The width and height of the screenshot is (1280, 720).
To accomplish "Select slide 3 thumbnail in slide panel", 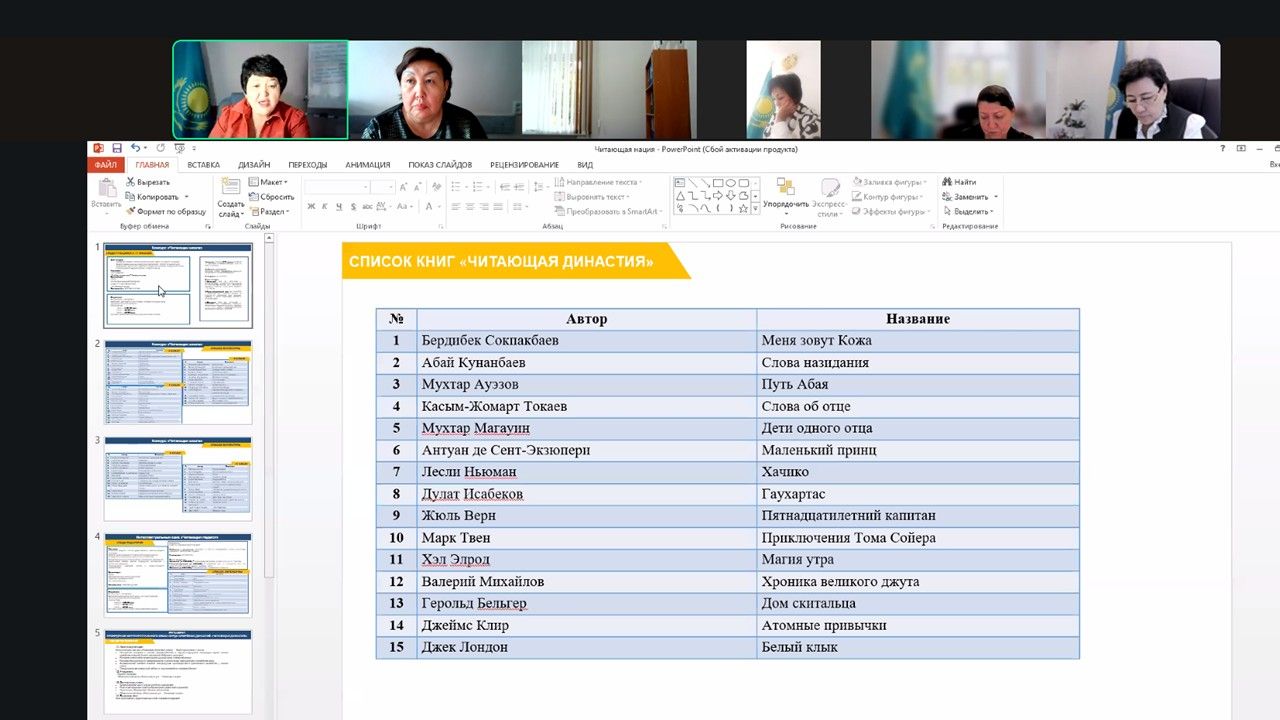I will click(178, 479).
